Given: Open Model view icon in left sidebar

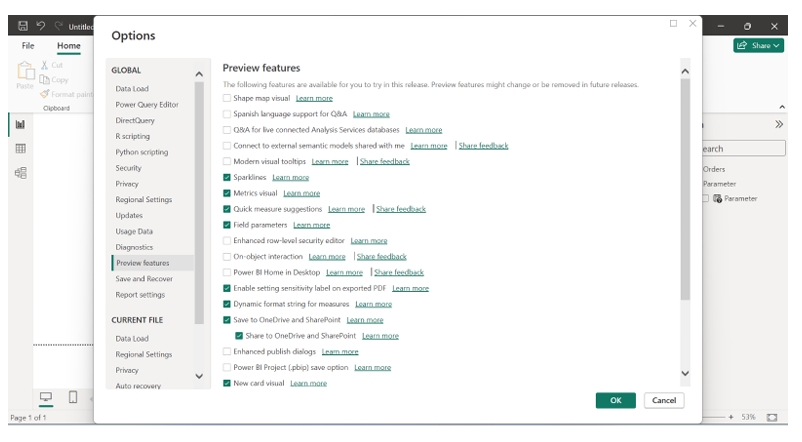Looking at the screenshot, I should tap(20, 172).
